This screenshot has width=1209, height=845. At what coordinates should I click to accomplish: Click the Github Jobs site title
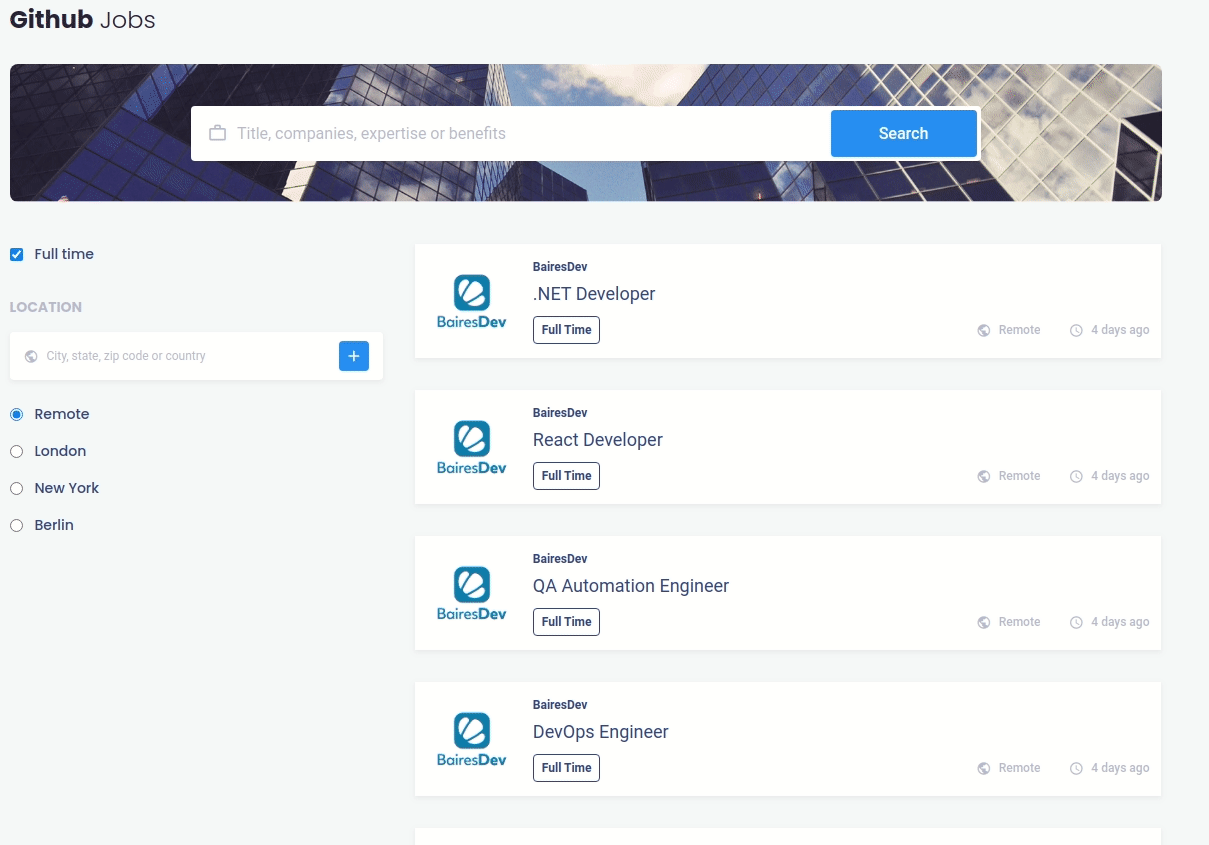click(x=83, y=19)
